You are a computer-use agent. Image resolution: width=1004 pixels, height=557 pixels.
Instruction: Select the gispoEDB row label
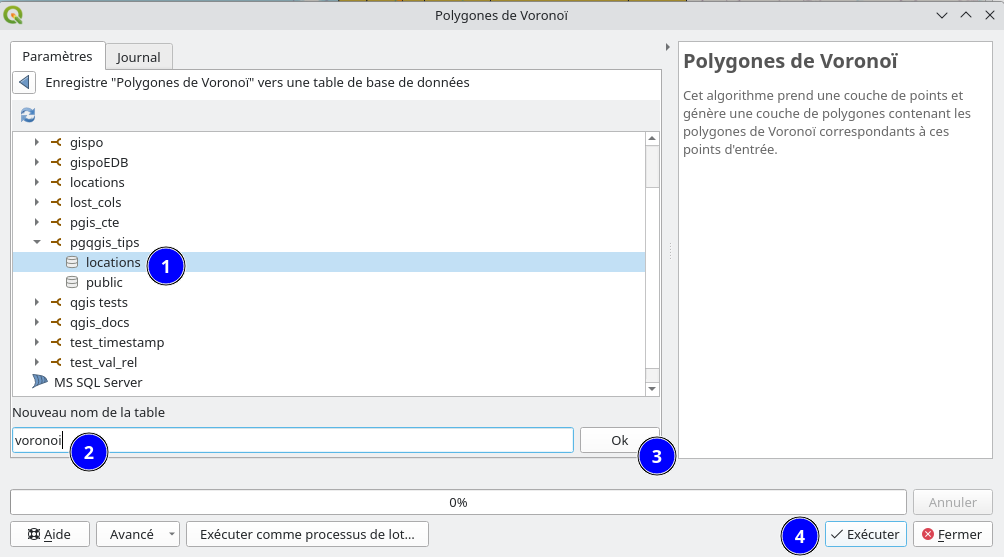[x=99, y=162]
